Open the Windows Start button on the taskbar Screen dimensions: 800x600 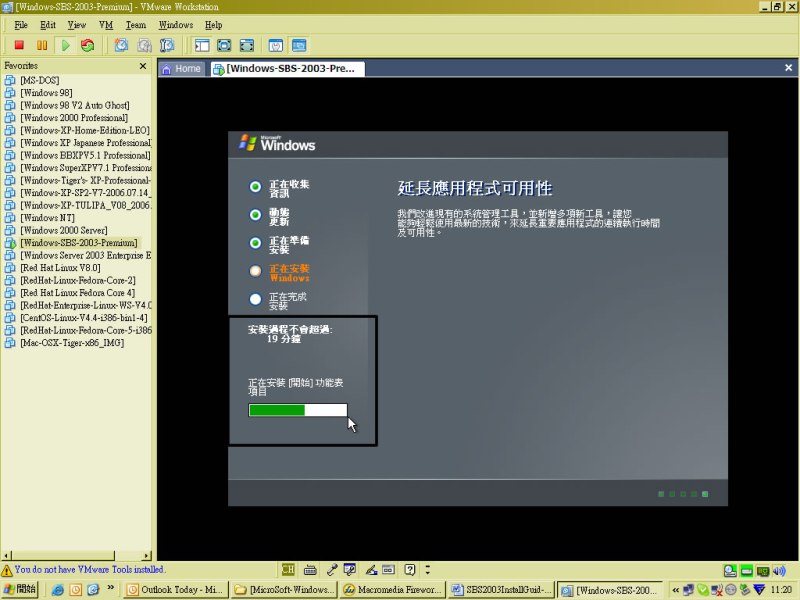[x=19, y=590]
